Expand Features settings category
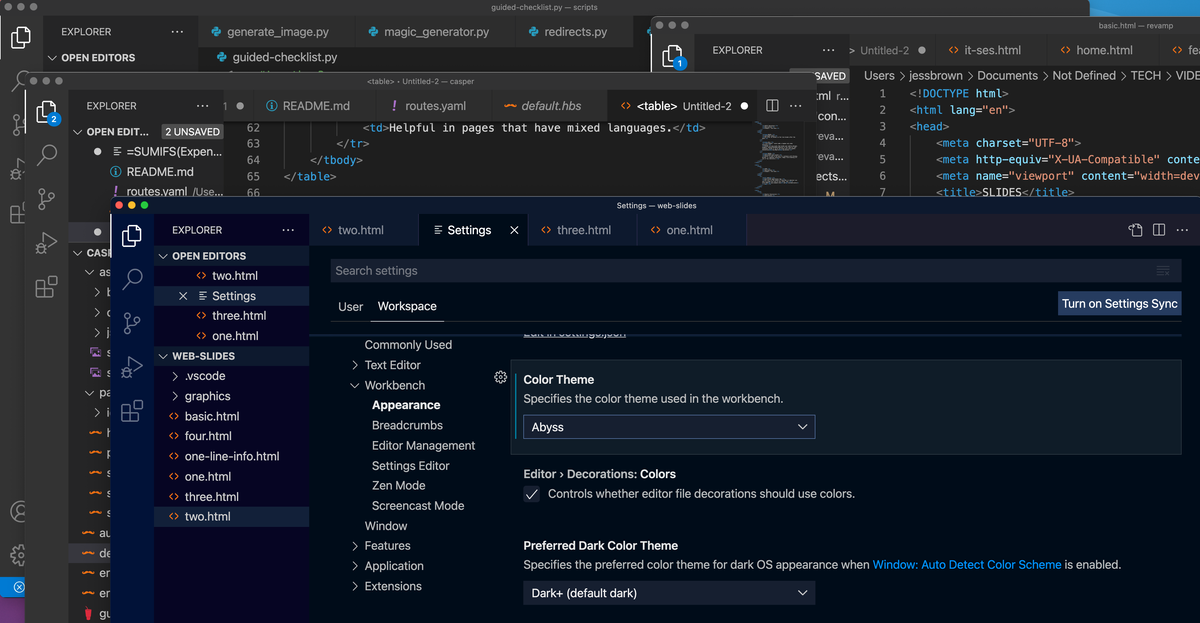The height and width of the screenshot is (623, 1200). click(355, 546)
